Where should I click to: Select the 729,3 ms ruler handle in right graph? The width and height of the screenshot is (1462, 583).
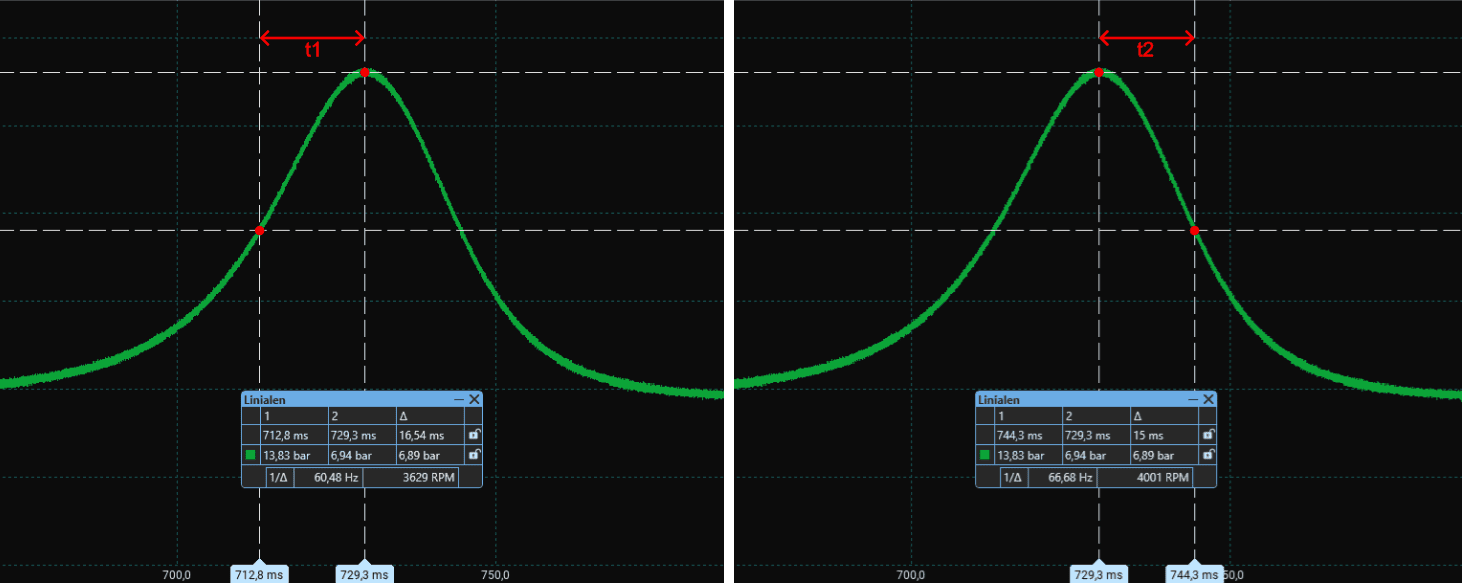1099,574
